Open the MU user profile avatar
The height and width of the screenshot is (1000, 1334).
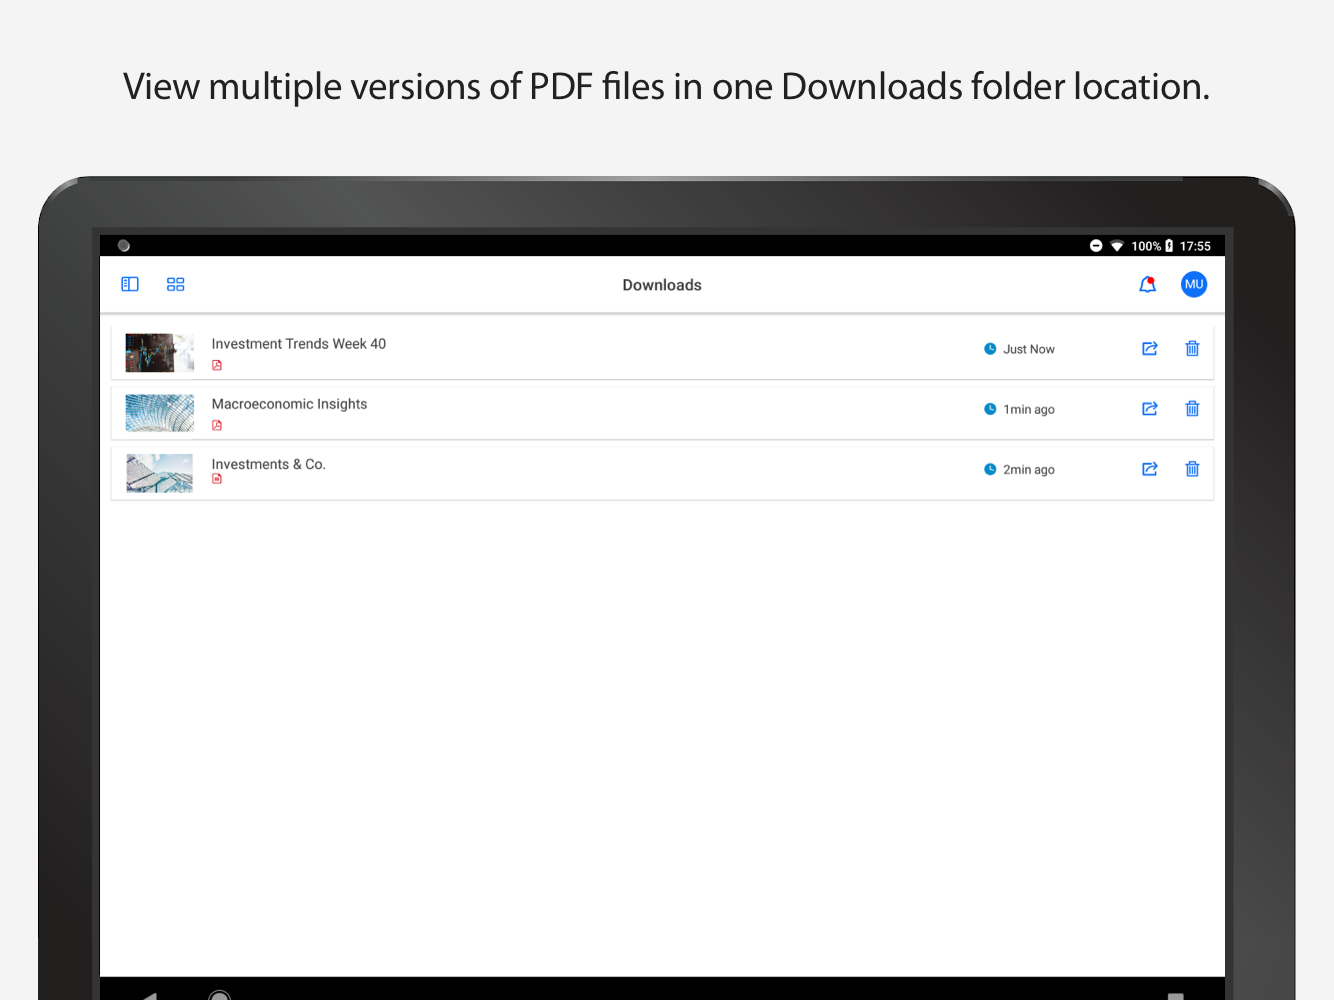[1194, 285]
